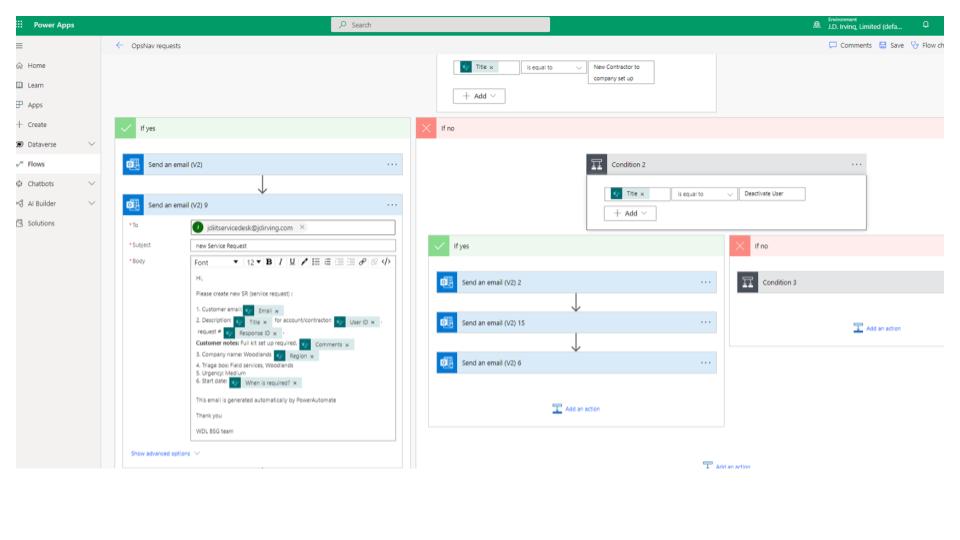Image resolution: width=960 pixels, height=540 pixels.
Task: Open Add dropdown in top condition
Action: (x=479, y=96)
